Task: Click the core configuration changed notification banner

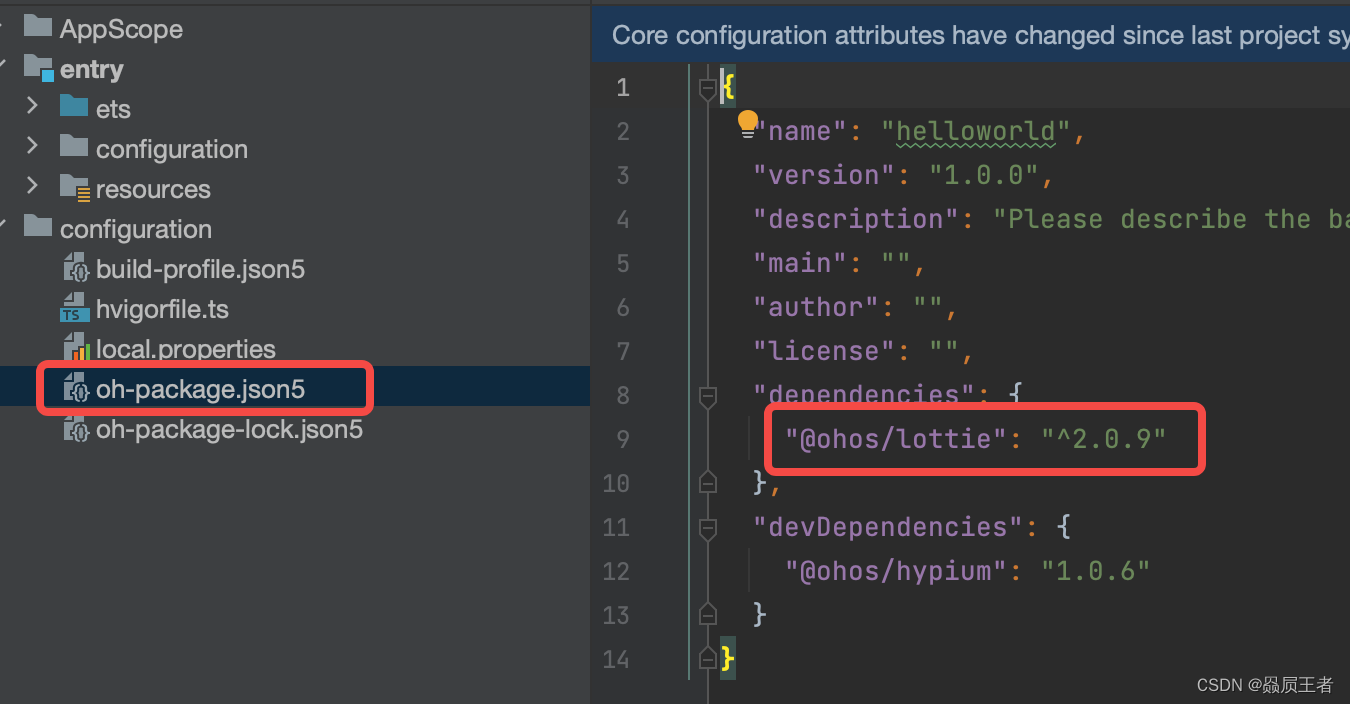Action: click(970, 35)
